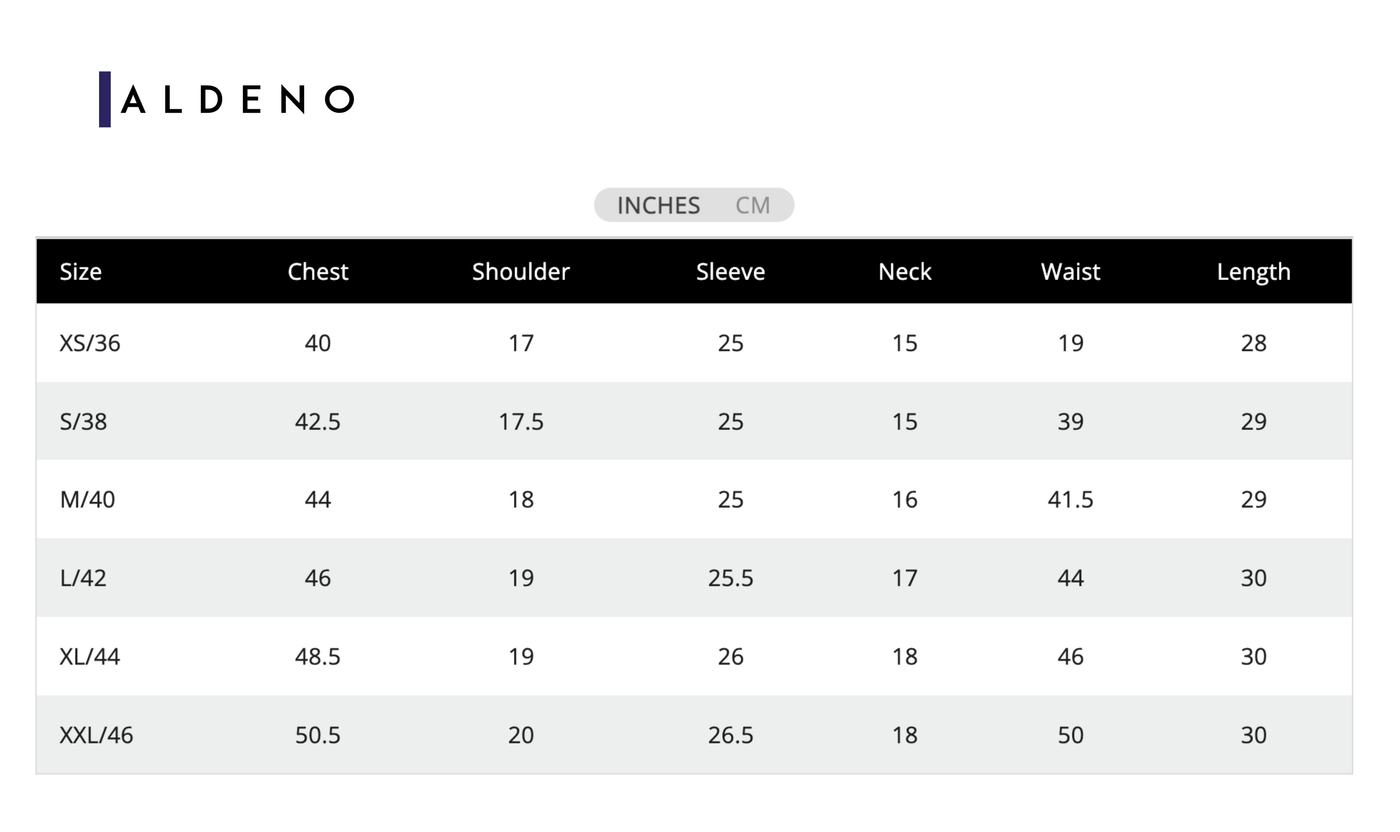Pick the XXL/46 size row label
The height and width of the screenshot is (832, 1400).
96,735
